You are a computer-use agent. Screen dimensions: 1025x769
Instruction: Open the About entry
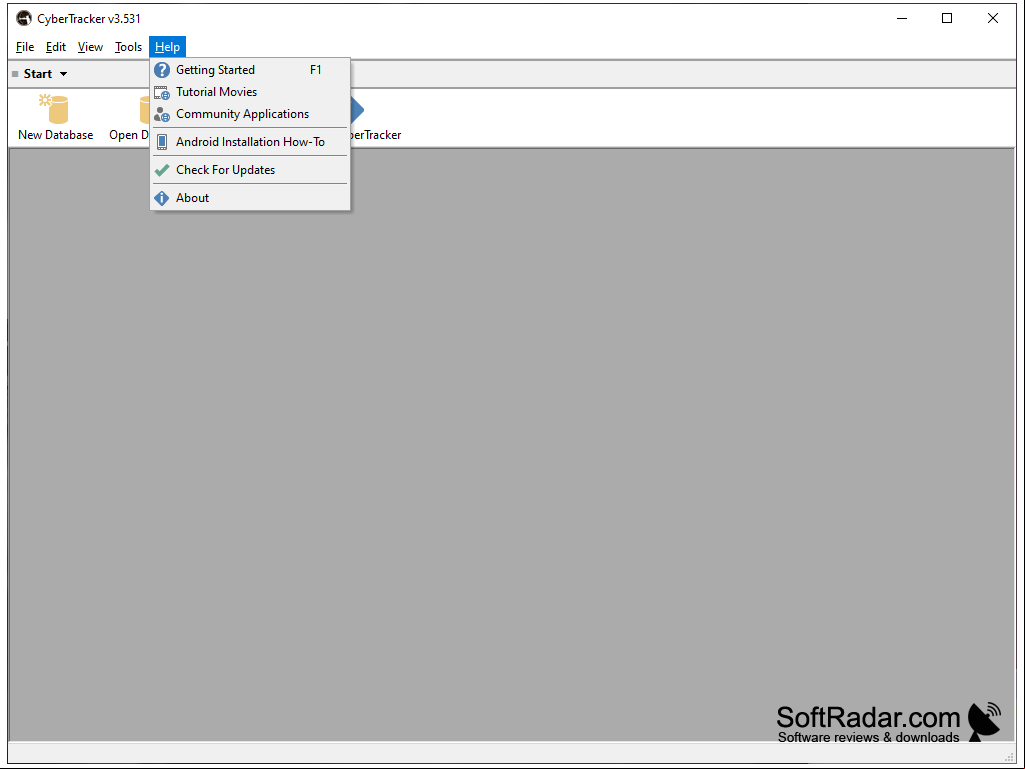[x=250, y=198]
